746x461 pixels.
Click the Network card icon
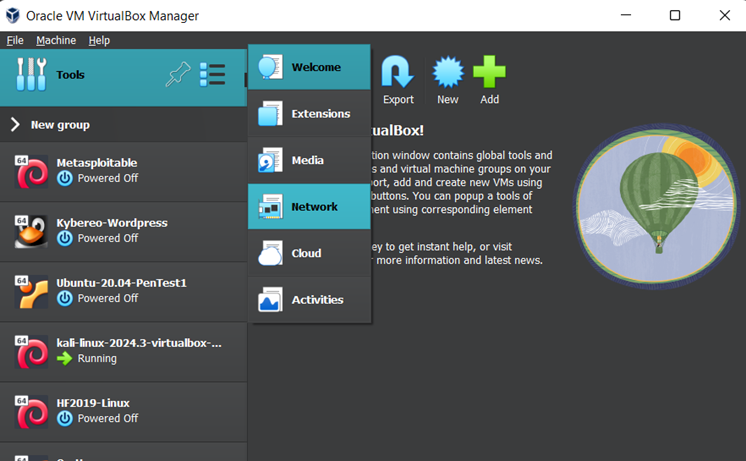tap(270, 206)
